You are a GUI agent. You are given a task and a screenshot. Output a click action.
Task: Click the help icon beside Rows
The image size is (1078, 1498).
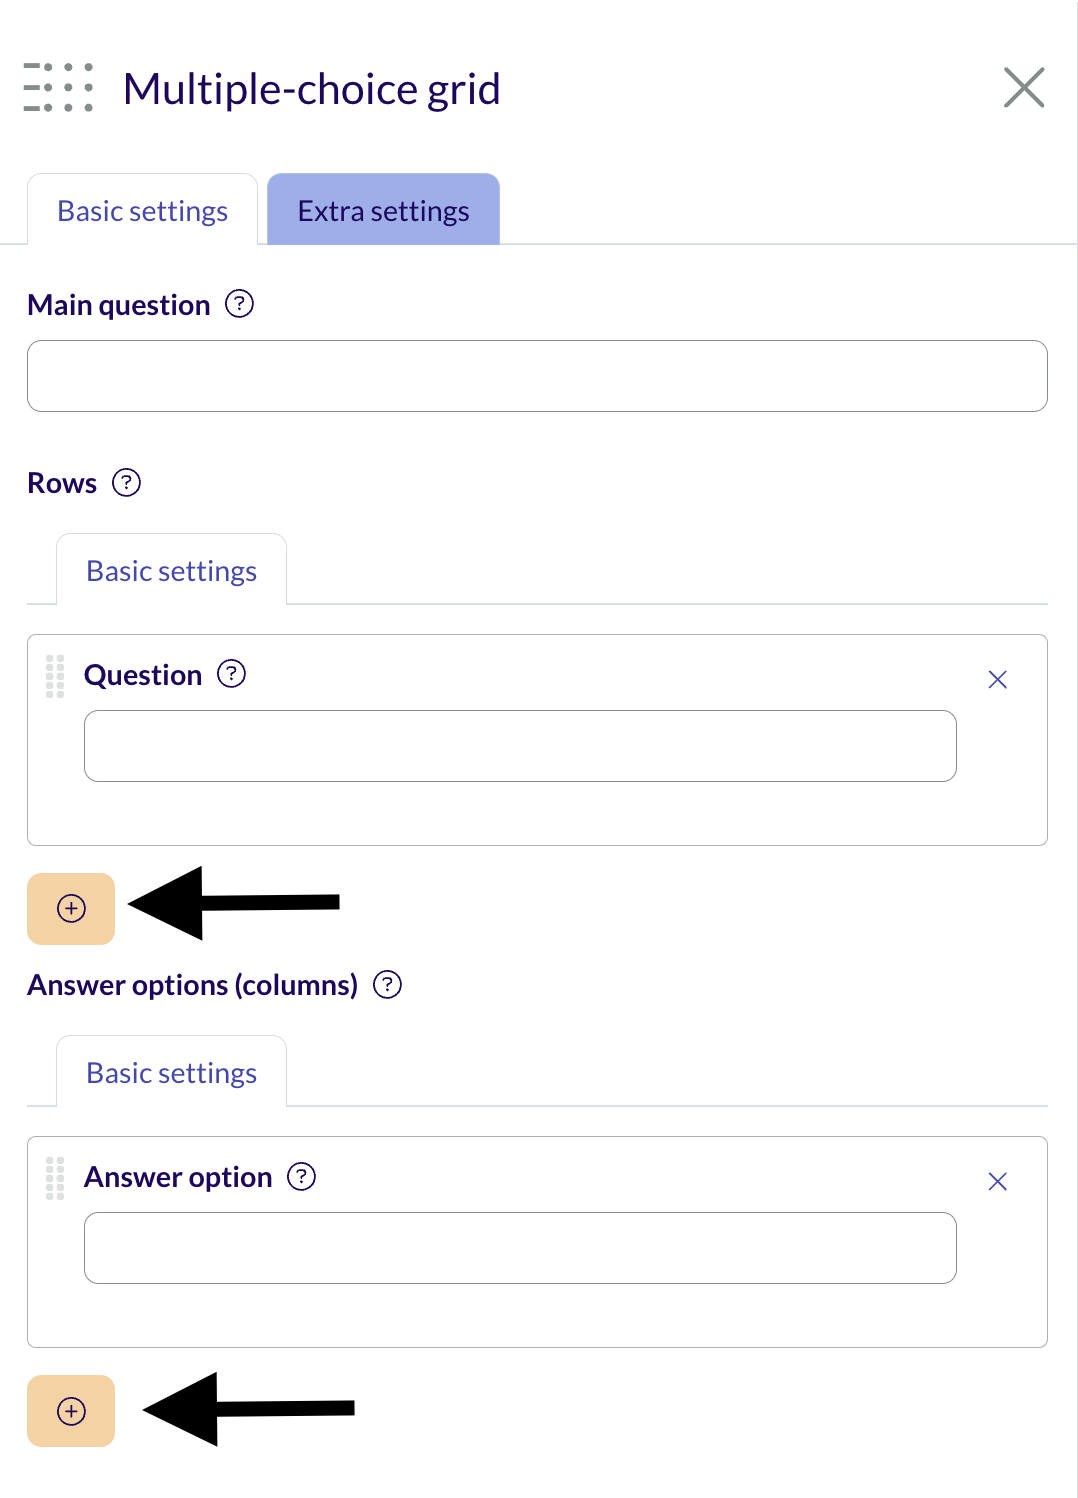point(126,483)
